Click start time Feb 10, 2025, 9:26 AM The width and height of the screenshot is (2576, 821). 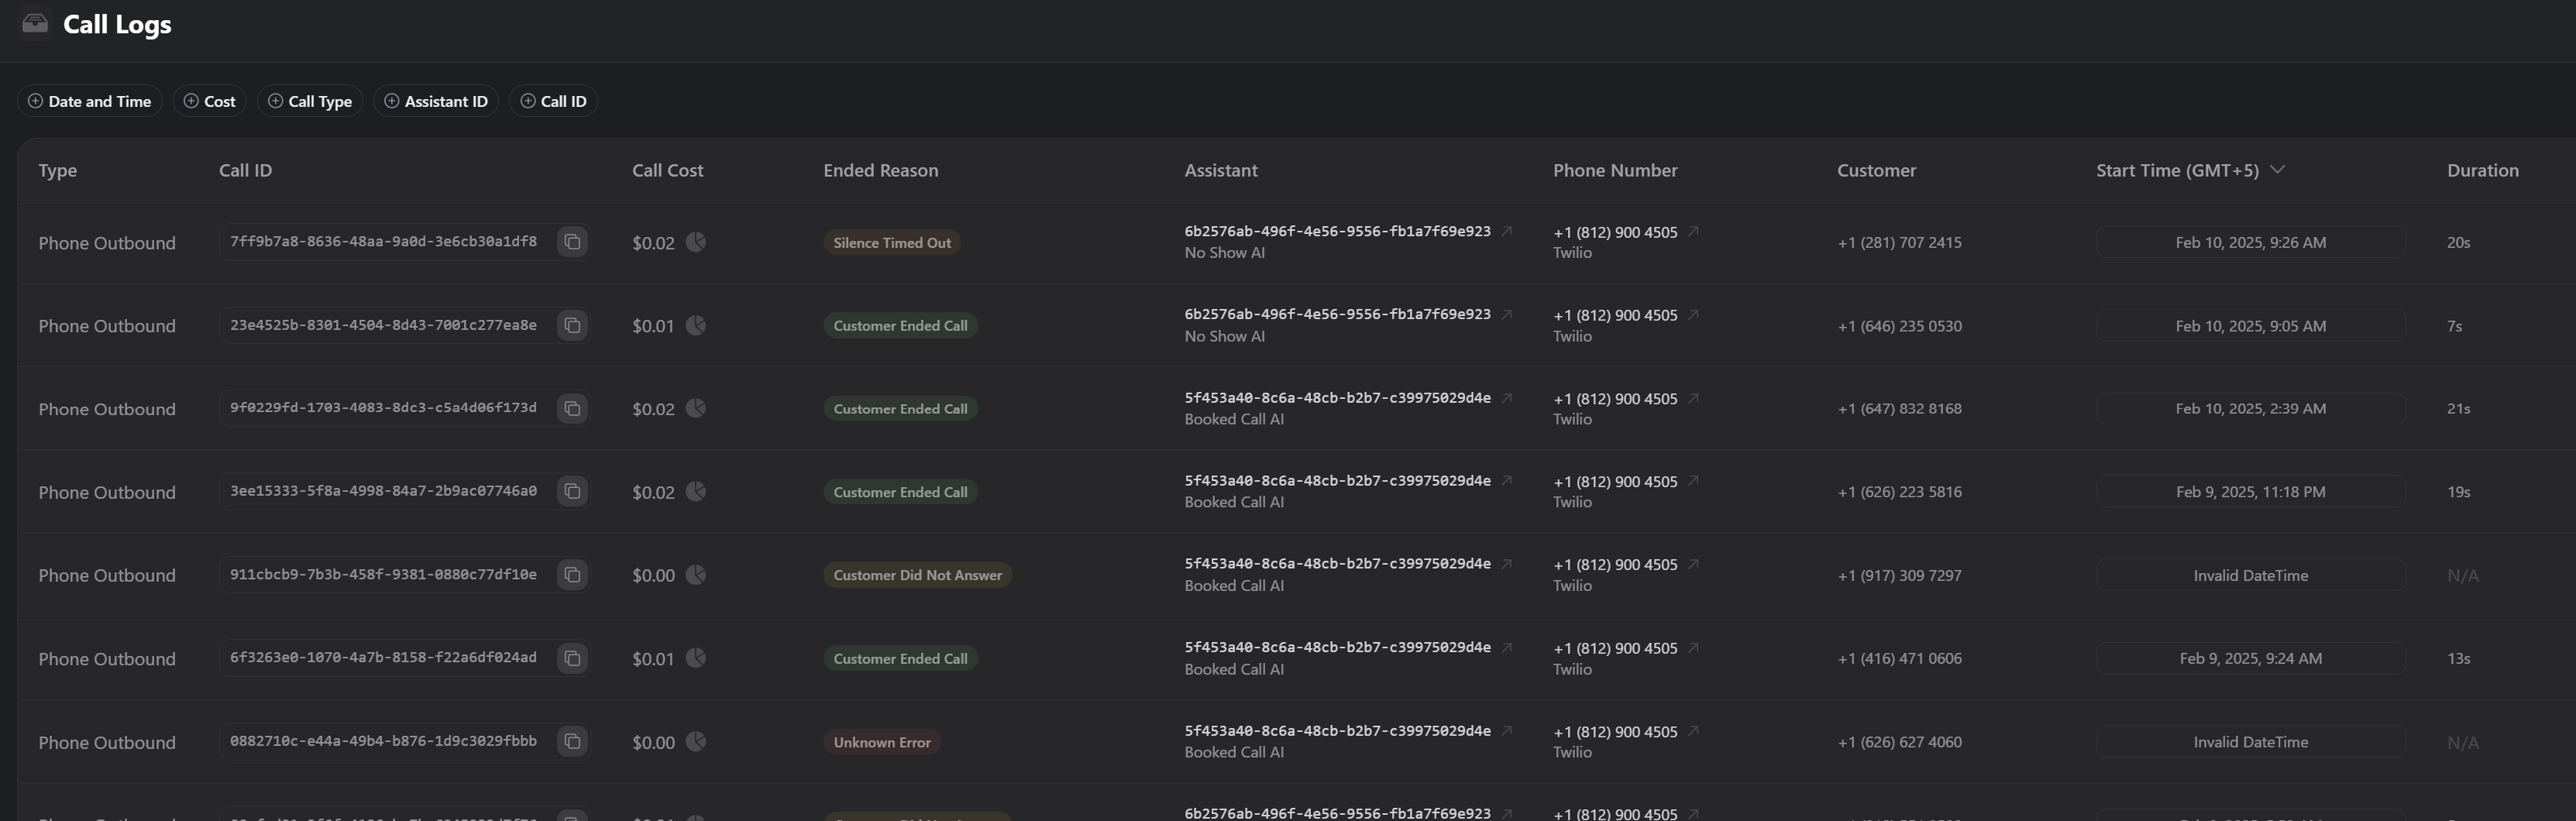pos(2250,242)
